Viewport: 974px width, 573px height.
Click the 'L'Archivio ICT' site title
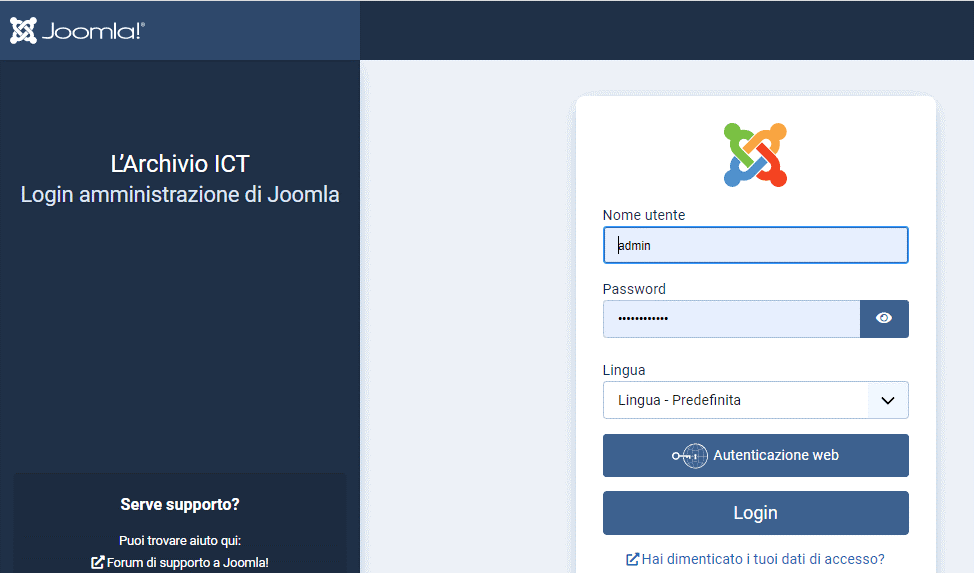[180, 163]
